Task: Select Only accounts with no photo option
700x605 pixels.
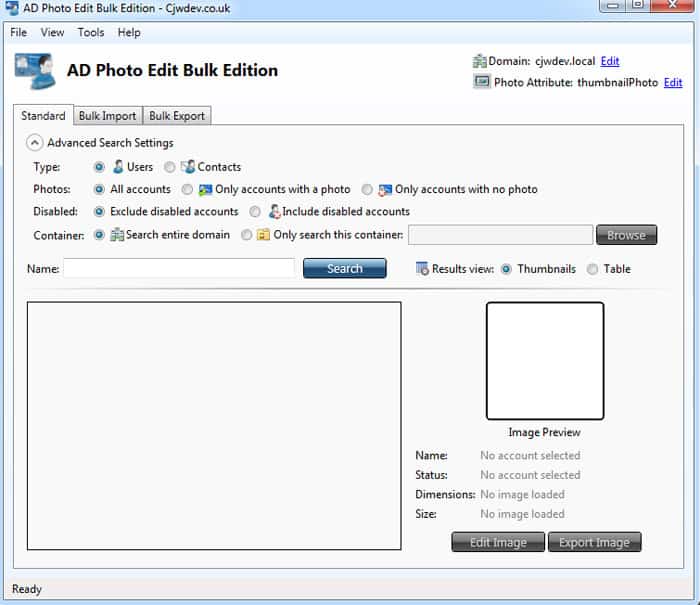Action: (x=367, y=189)
